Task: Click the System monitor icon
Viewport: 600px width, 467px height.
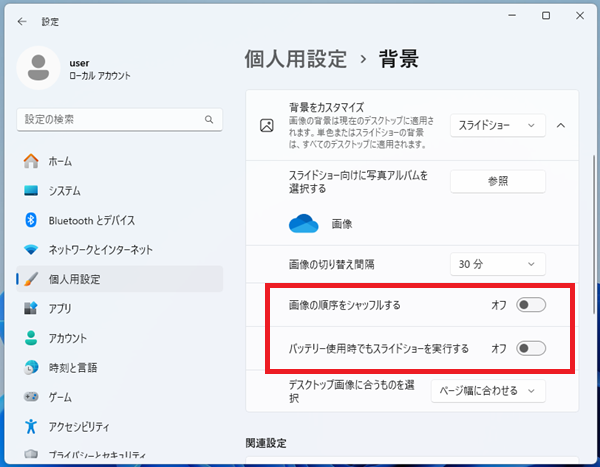Action: pos(31,191)
